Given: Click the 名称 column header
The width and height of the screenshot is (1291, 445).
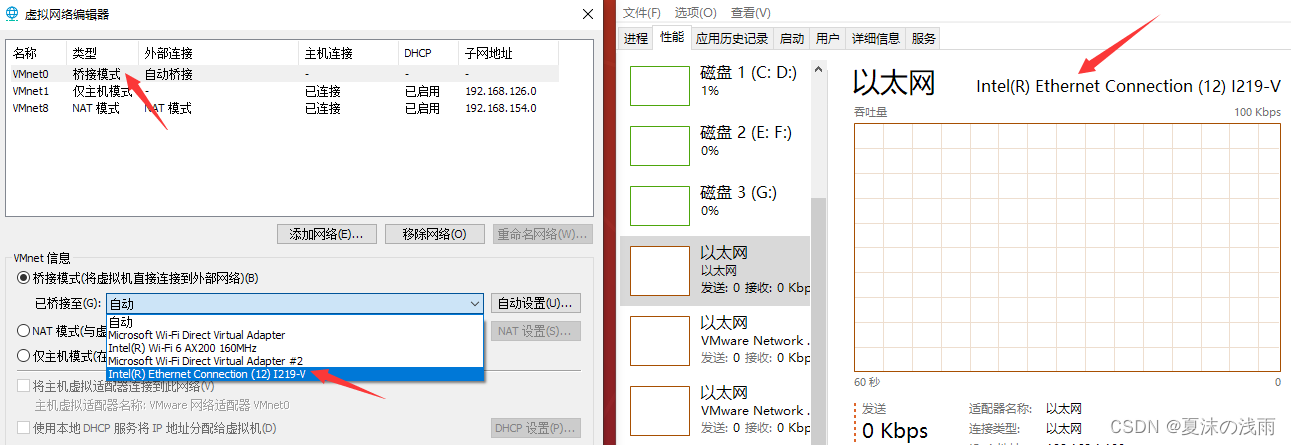Looking at the screenshot, I should (37, 53).
